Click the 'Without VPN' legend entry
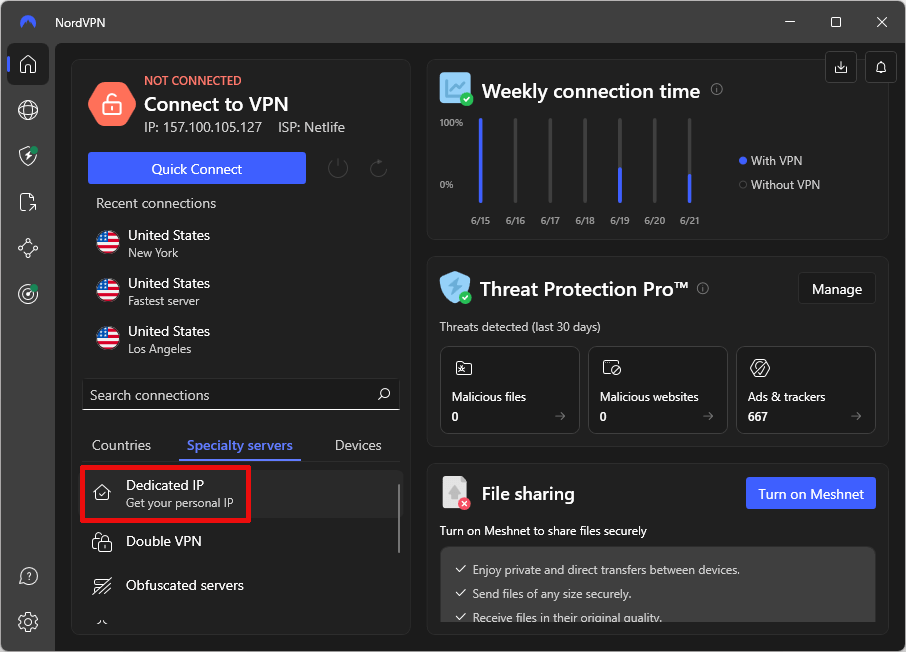 (779, 184)
